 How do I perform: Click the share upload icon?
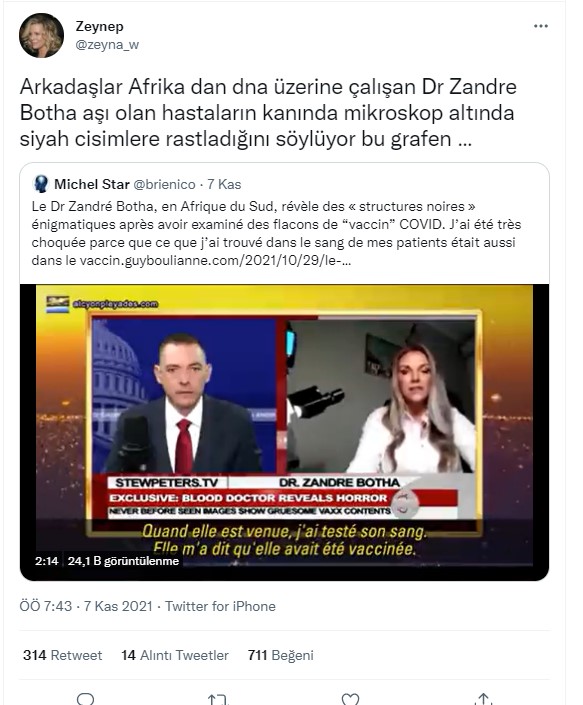point(483,699)
